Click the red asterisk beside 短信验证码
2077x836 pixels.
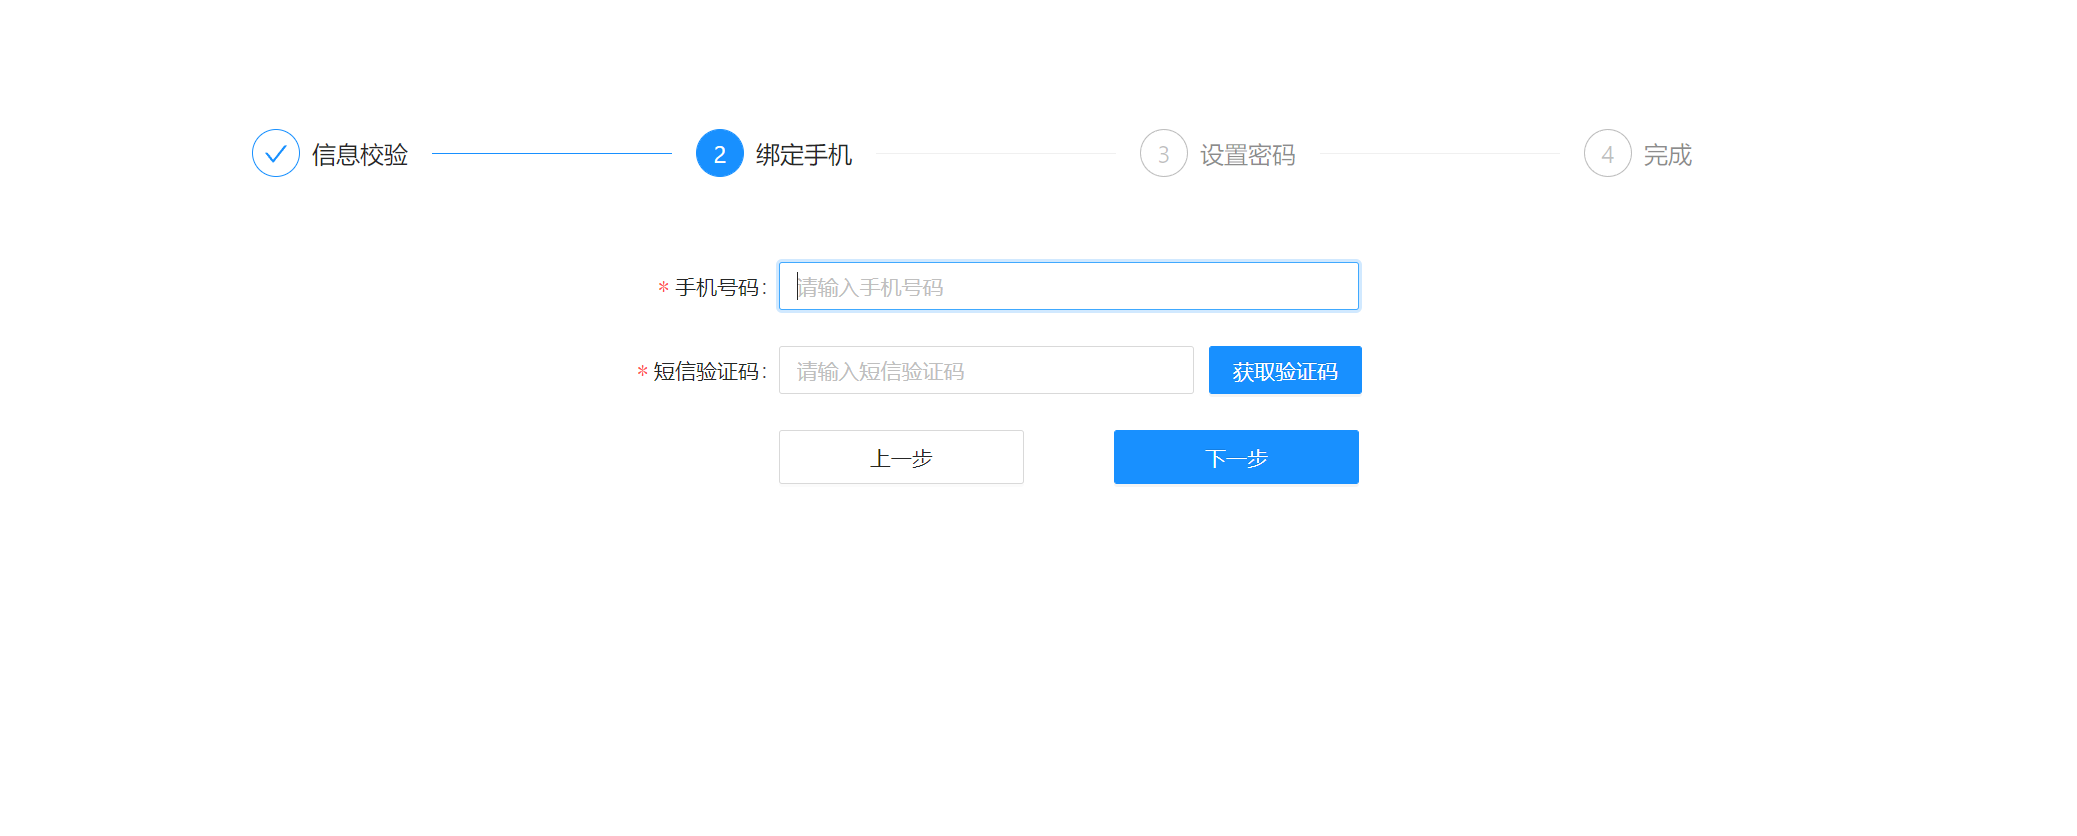tap(642, 372)
